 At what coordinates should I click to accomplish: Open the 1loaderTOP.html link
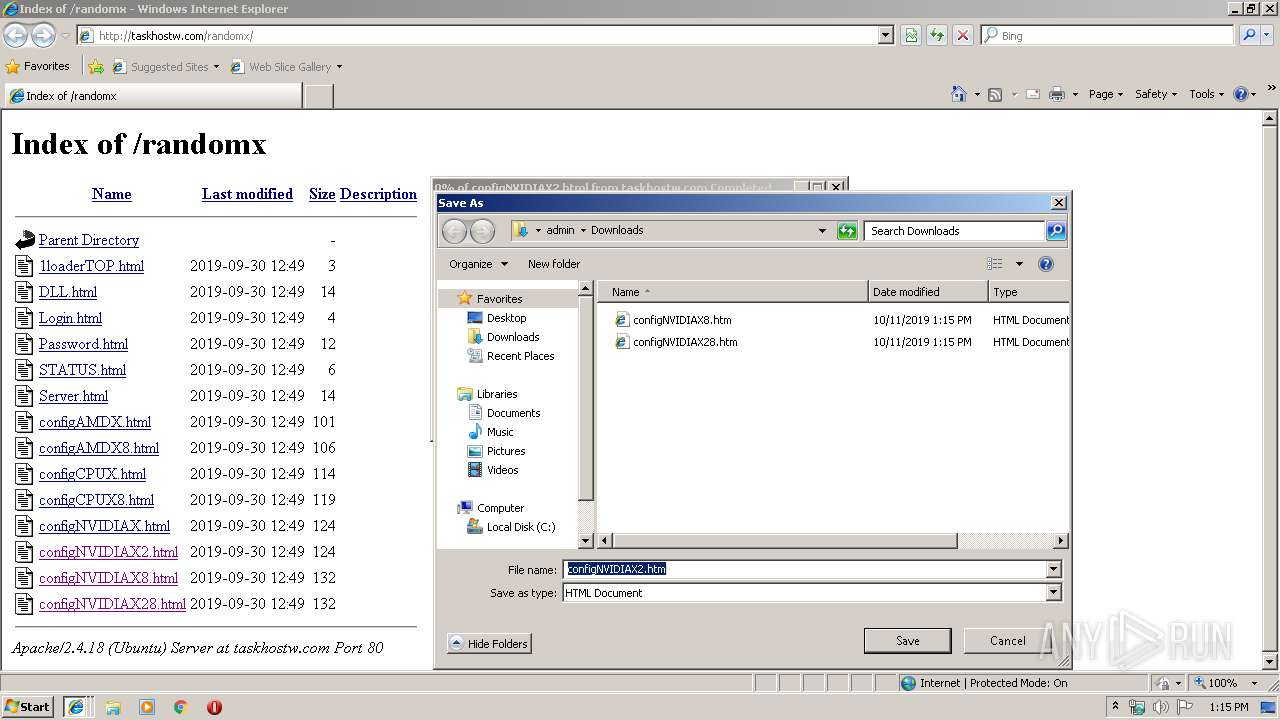91,266
